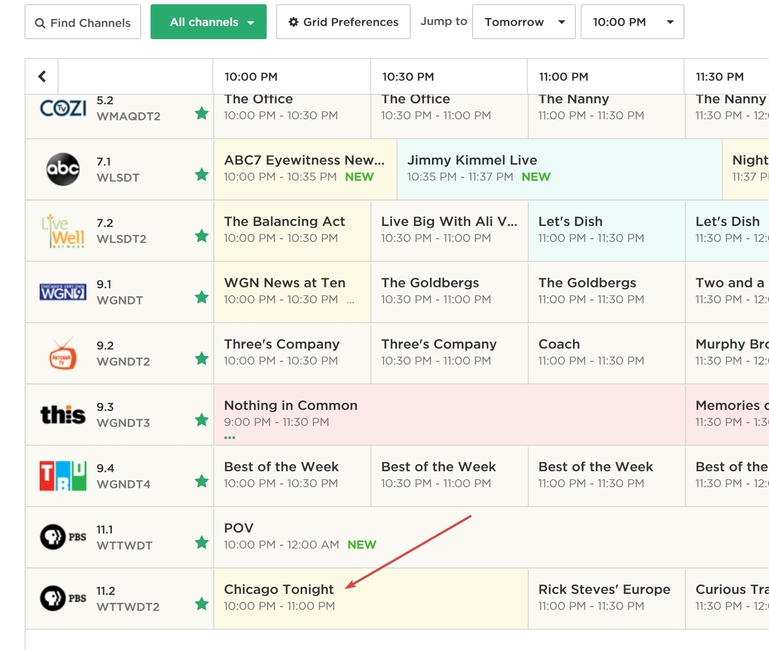Toggle favorite star for 11.1 WTTWDT
The height and width of the screenshot is (650, 769).
(202, 543)
